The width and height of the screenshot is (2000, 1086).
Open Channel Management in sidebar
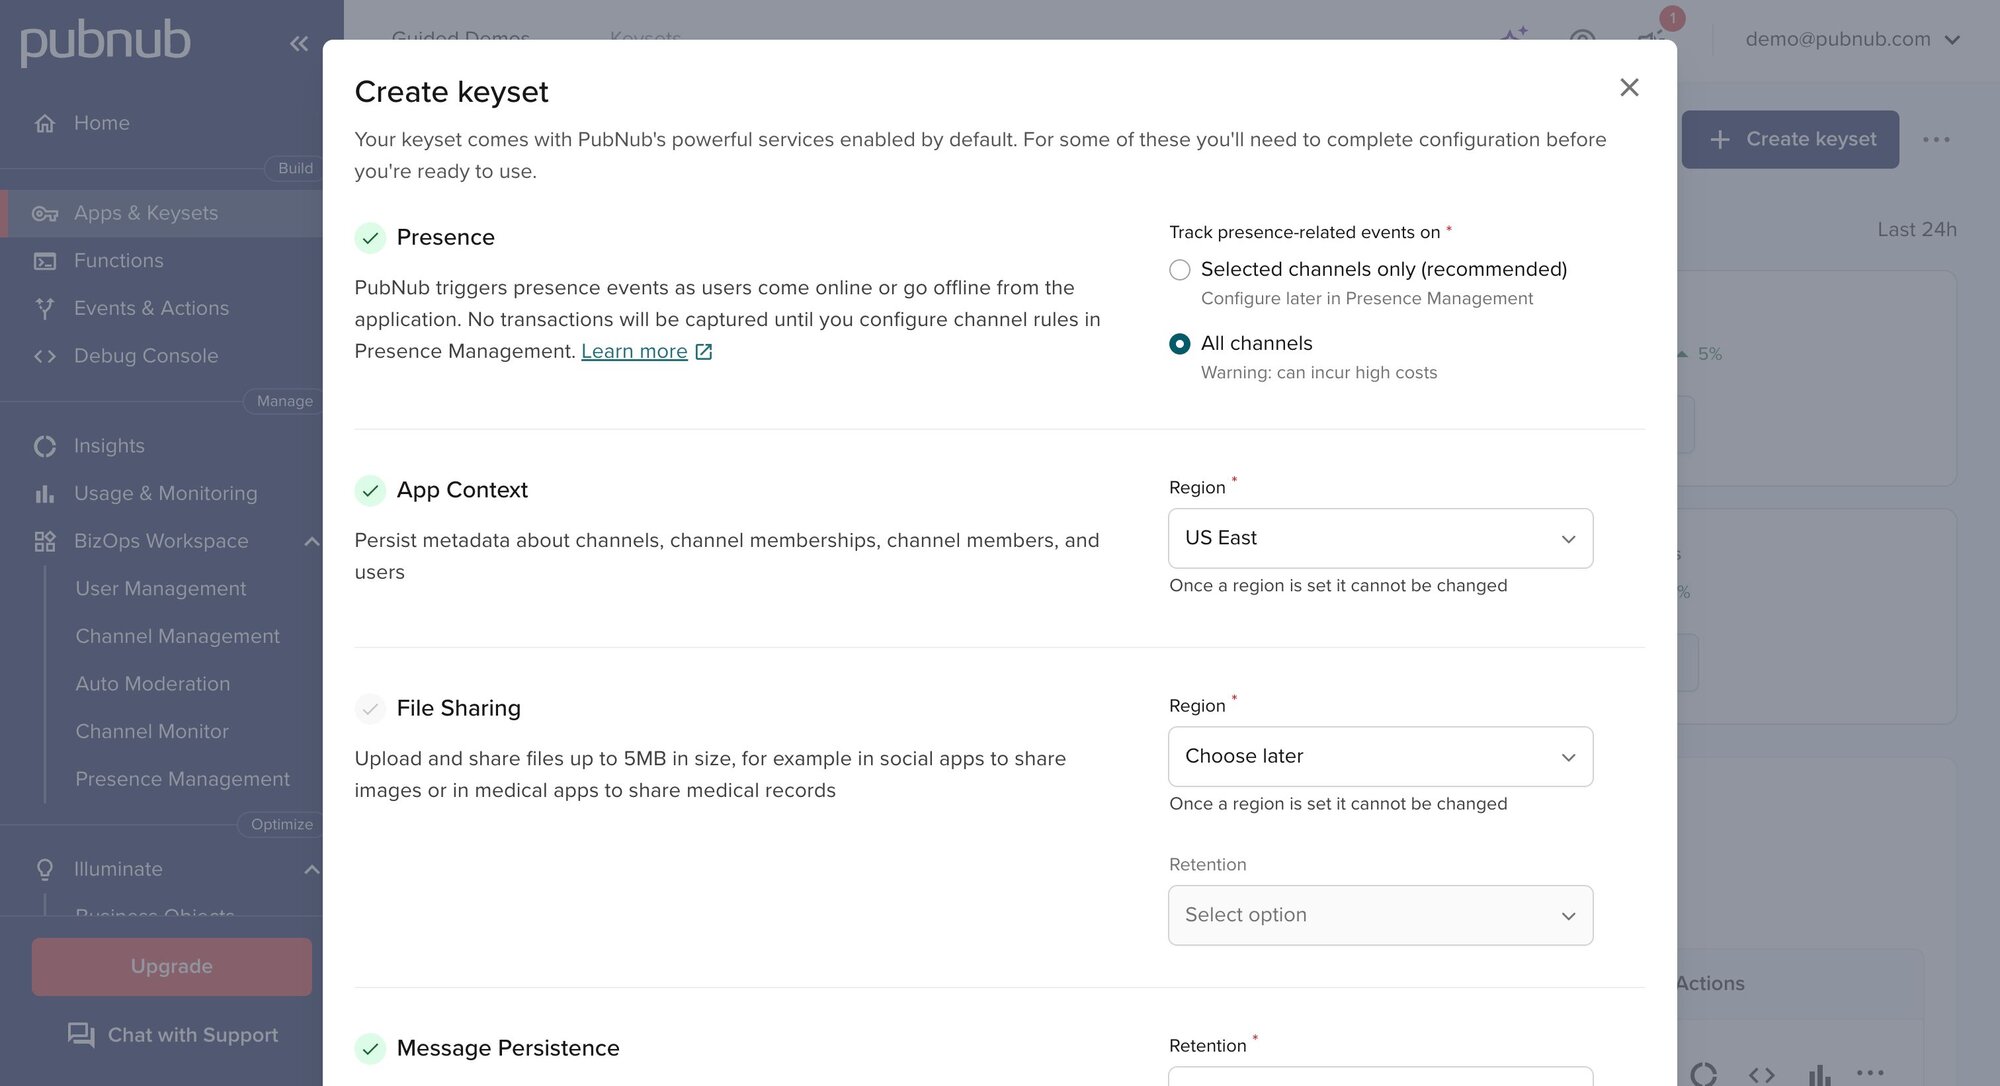[178, 636]
